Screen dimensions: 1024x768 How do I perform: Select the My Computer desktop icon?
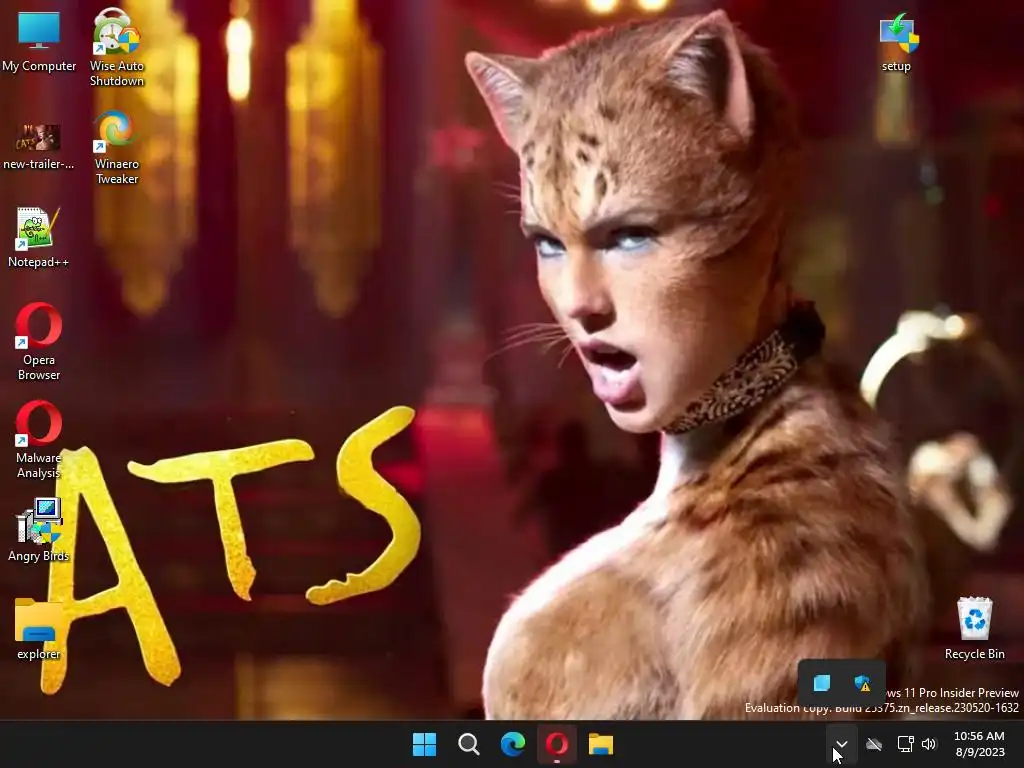click(39, 40)
